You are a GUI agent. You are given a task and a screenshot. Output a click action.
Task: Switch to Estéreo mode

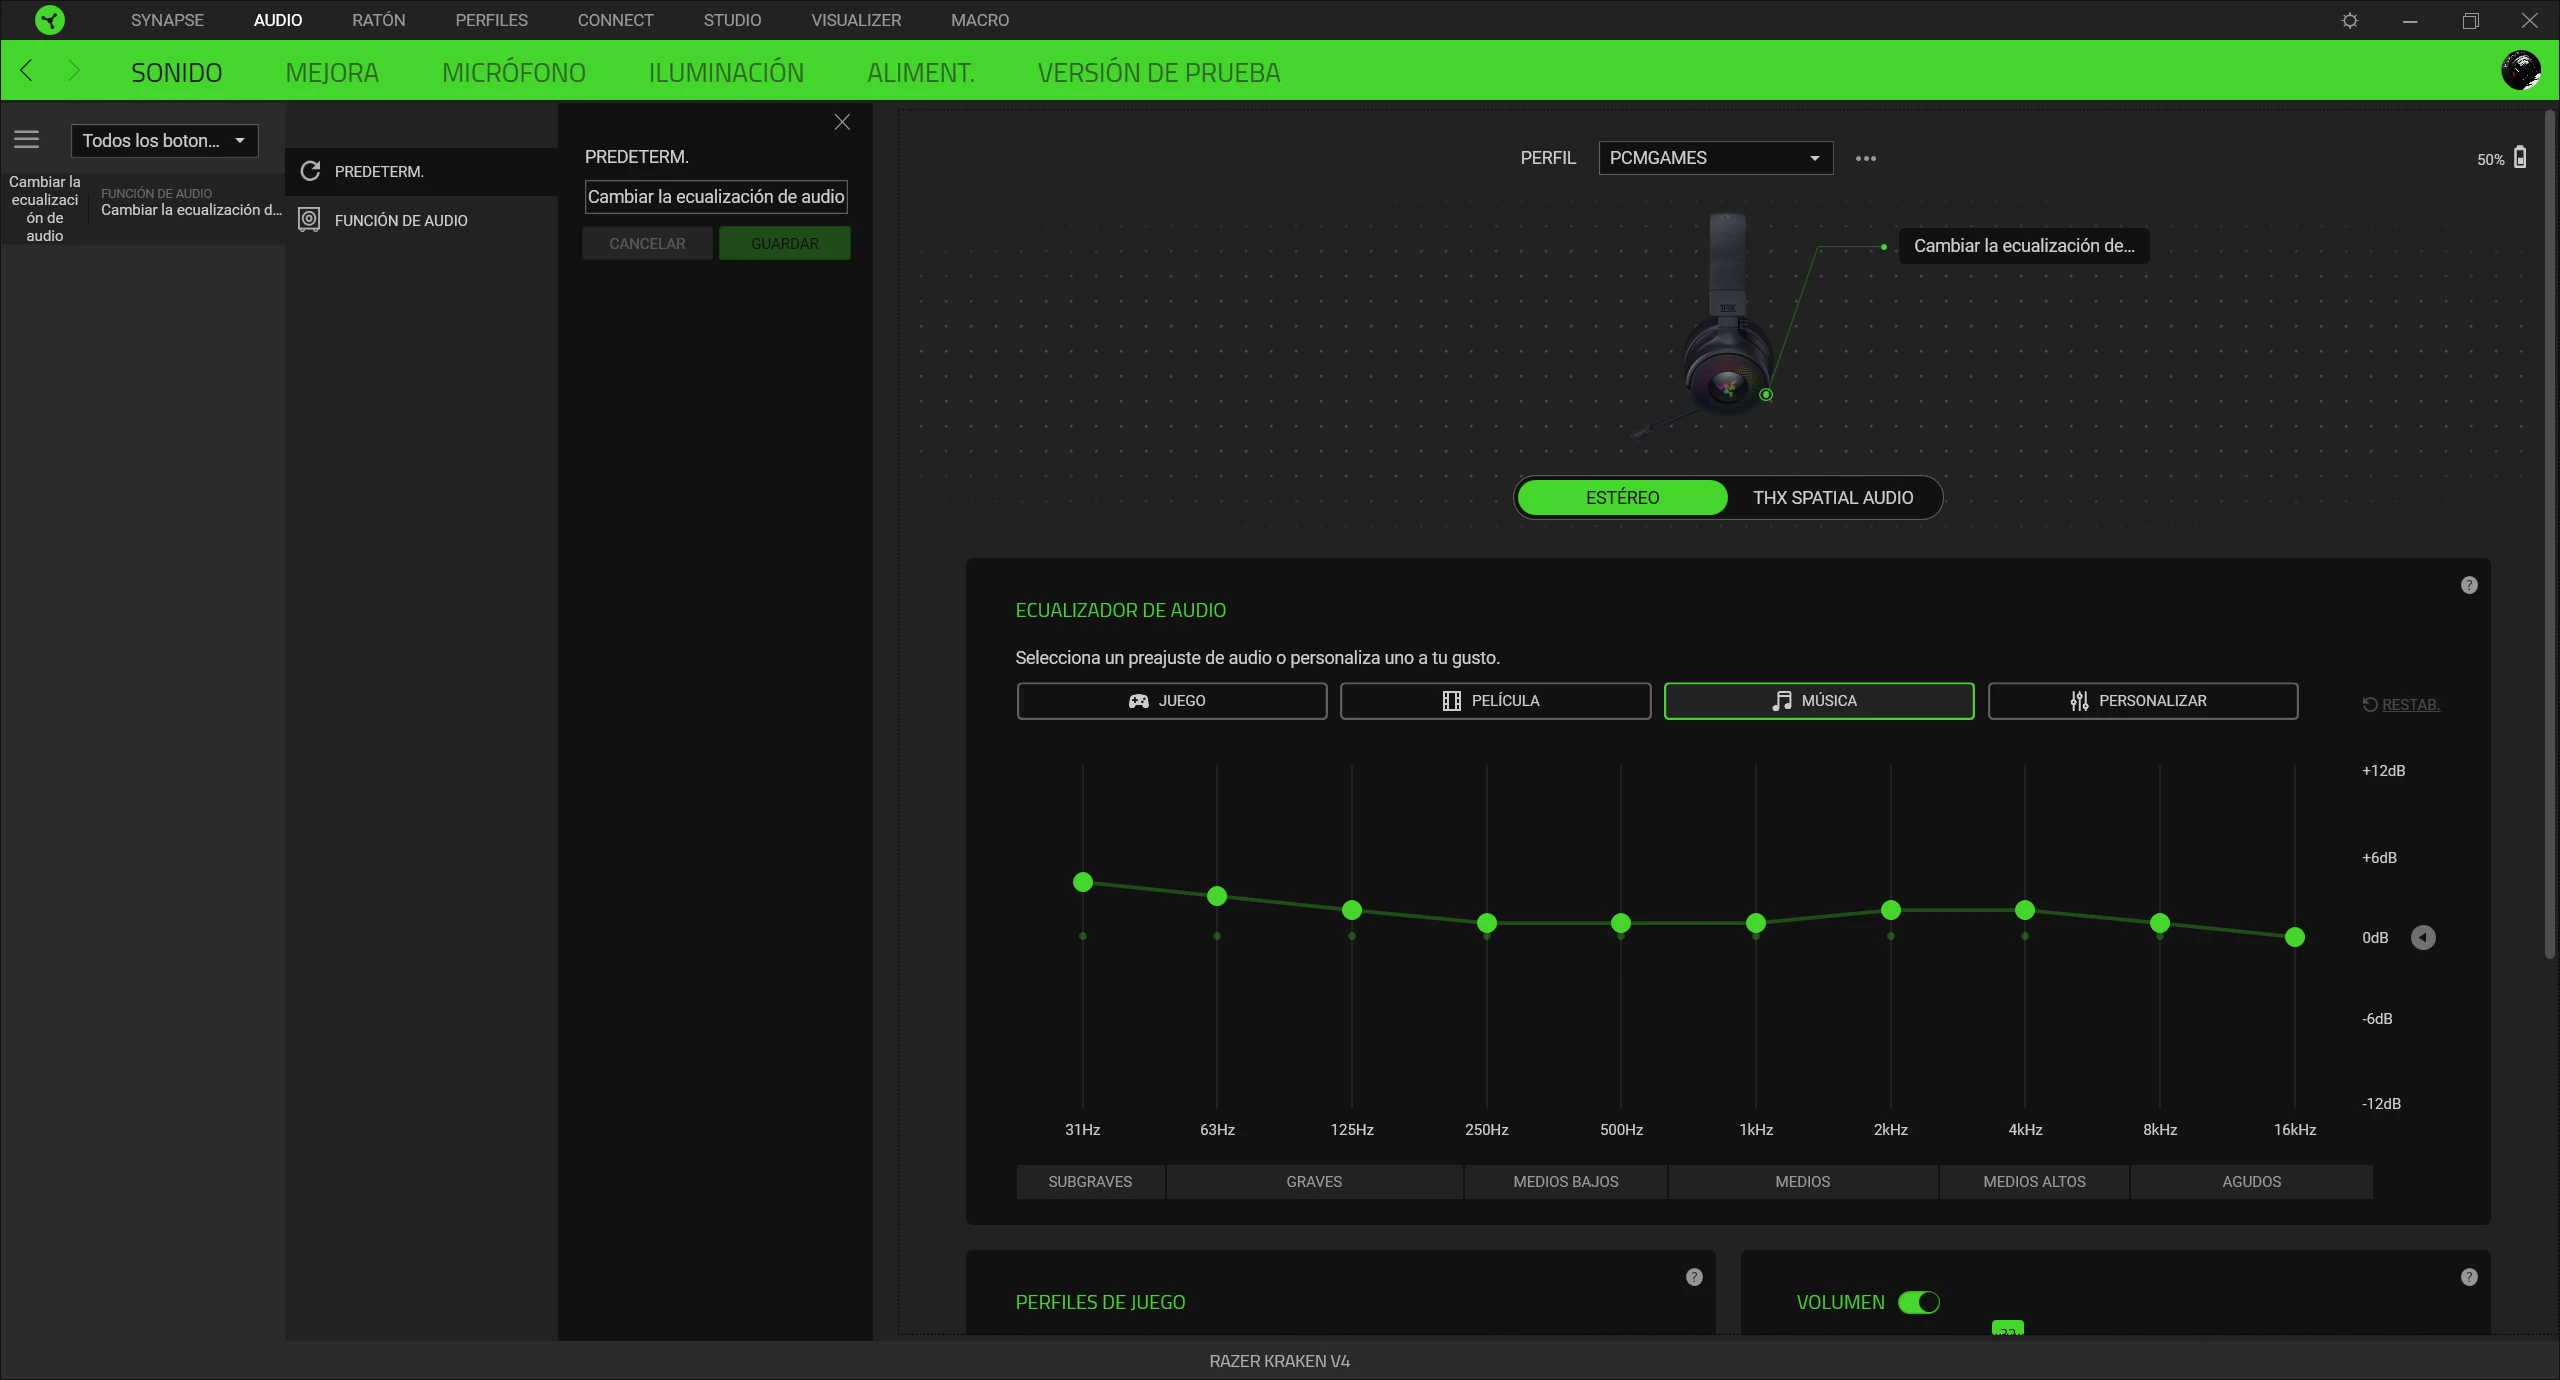point(1622,497)
